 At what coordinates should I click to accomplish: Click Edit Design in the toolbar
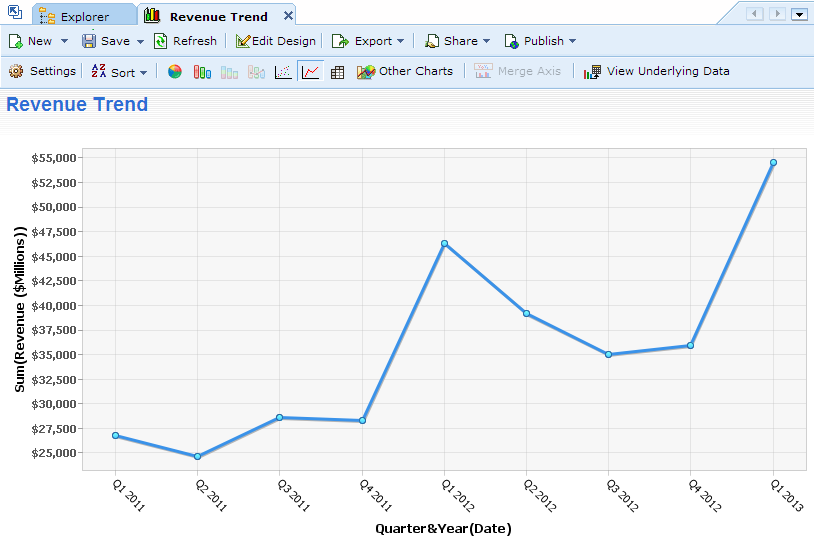tap(276, 41)
